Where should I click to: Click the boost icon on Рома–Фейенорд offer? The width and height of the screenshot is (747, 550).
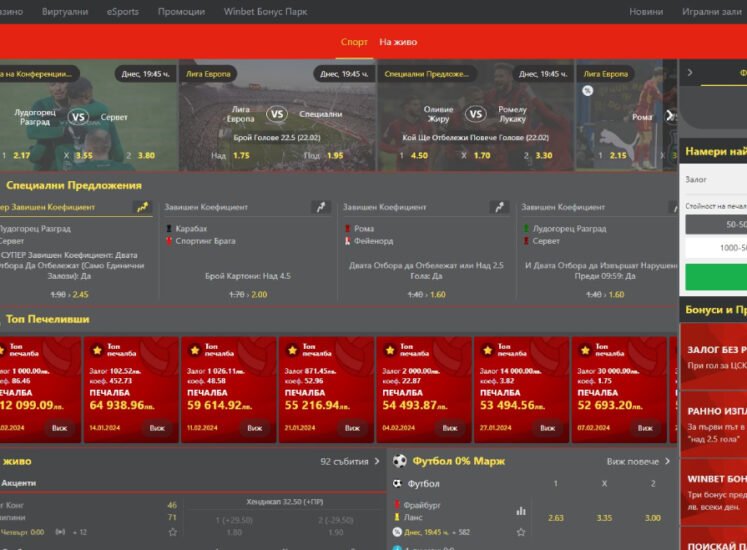pyautogui.click(x=498, y=207)
